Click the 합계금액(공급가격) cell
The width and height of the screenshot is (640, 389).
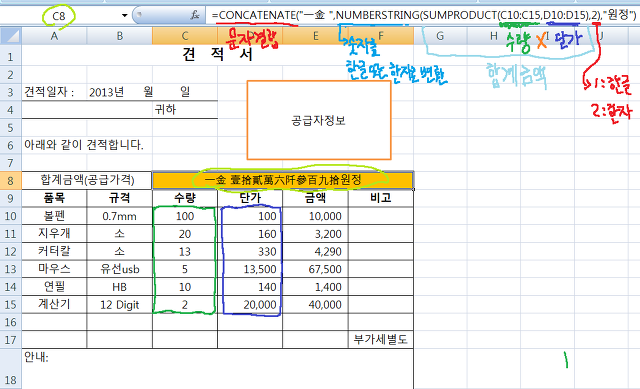point(87,180)
